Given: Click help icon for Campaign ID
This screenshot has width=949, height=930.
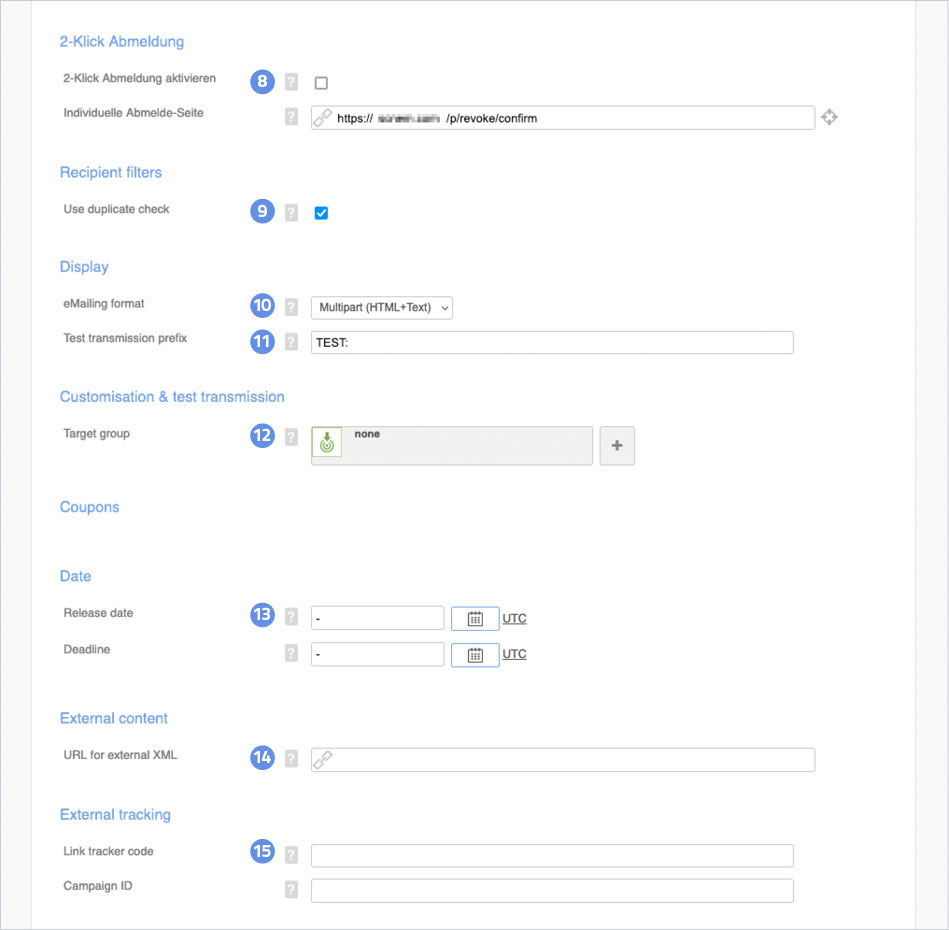Looking at the screenshot, I should (291, 889).
